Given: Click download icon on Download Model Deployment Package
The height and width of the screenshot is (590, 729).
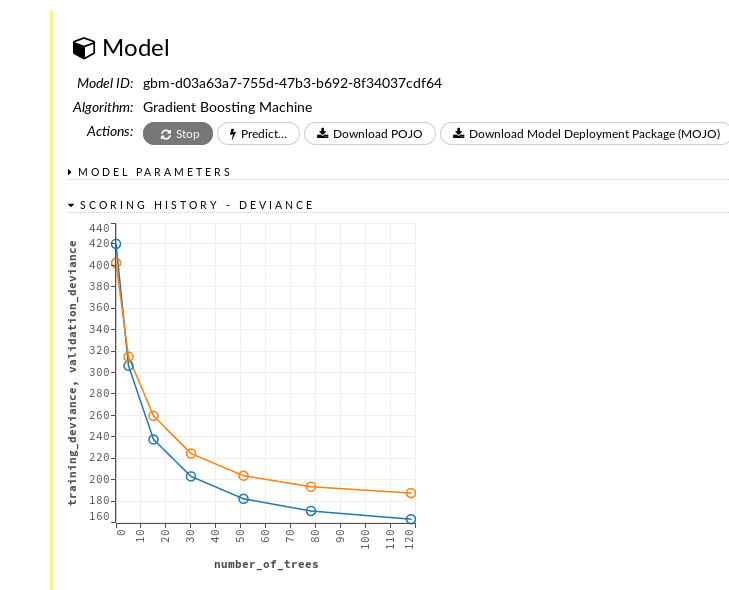Looking at the screenshot, I should pyautogui.click(x=458, y=134).
